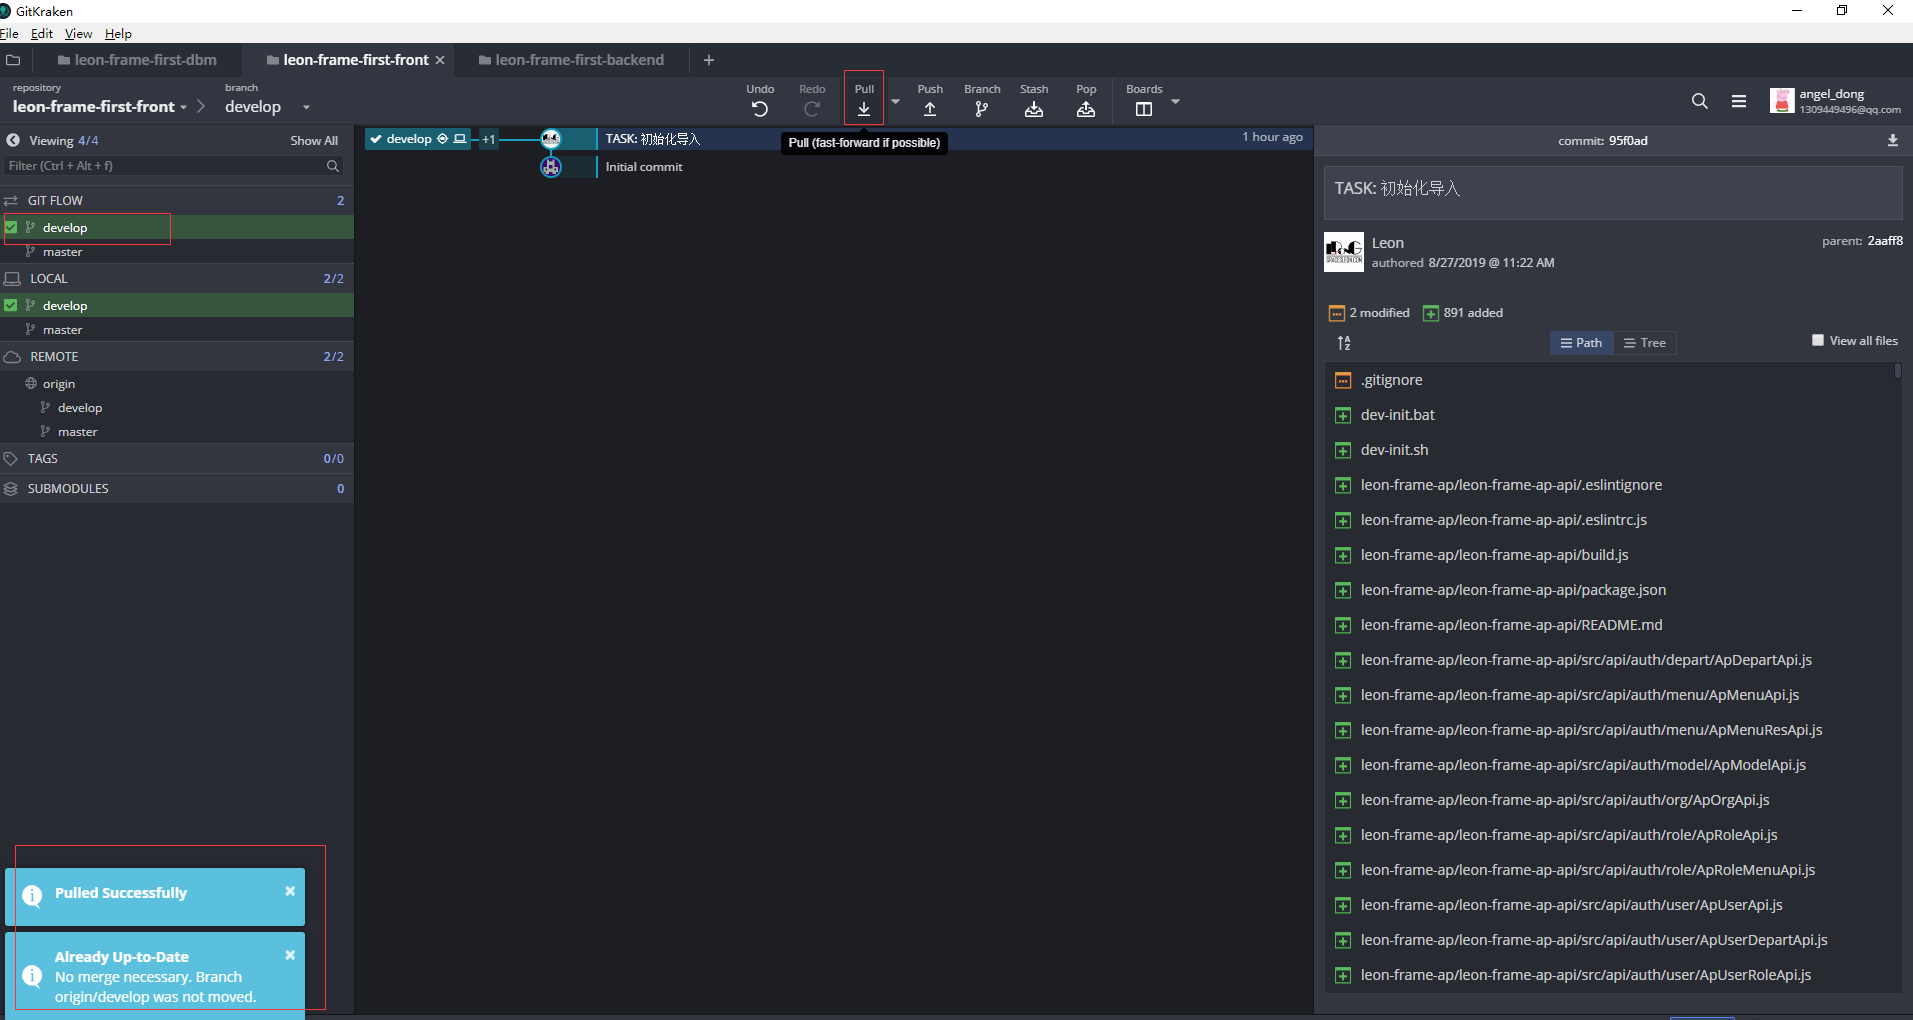This screenshot has width=1913, height=1020.
Task: Click the Pop stash icon
Action: (x=1086, y=108)
